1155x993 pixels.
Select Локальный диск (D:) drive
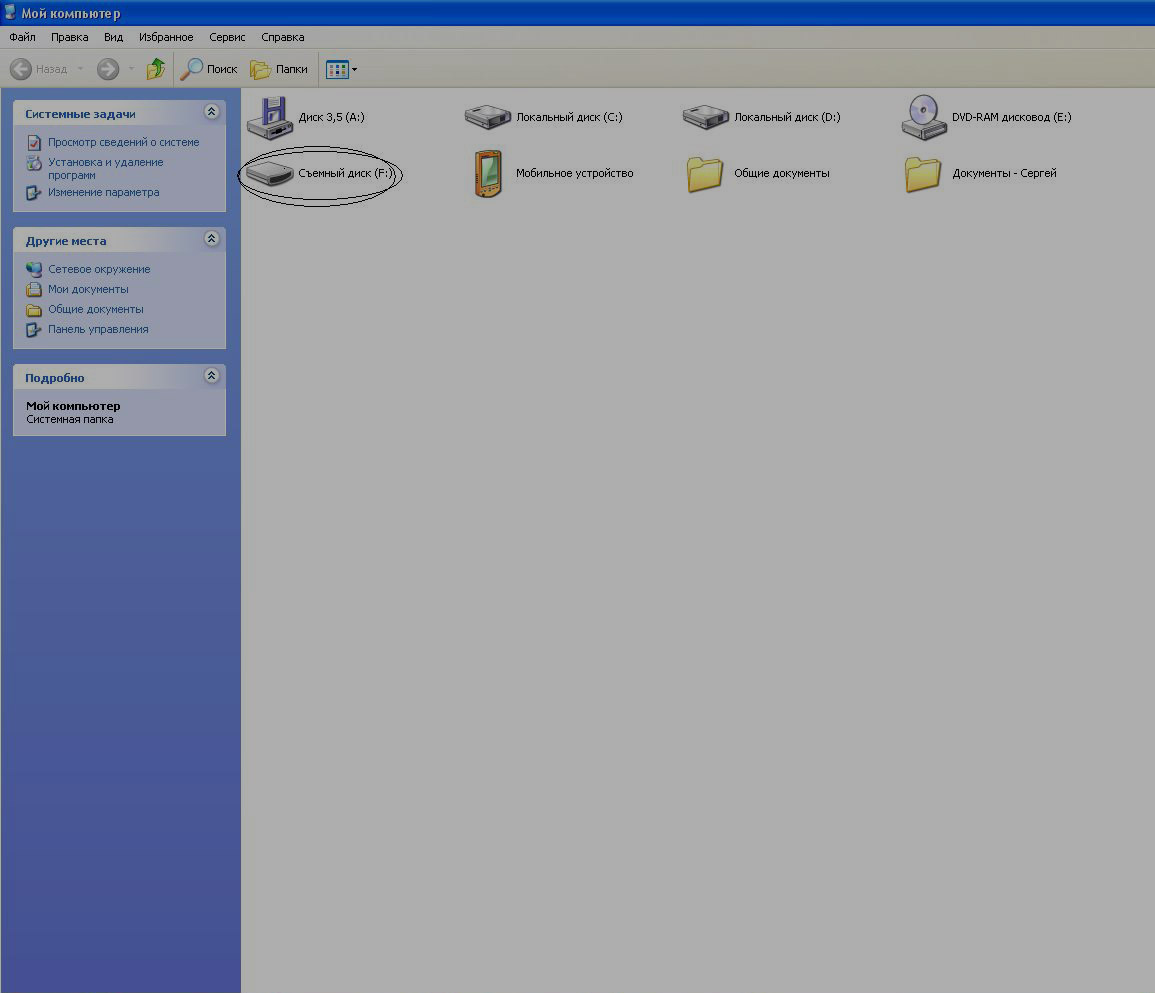click(x=705, y=117)
